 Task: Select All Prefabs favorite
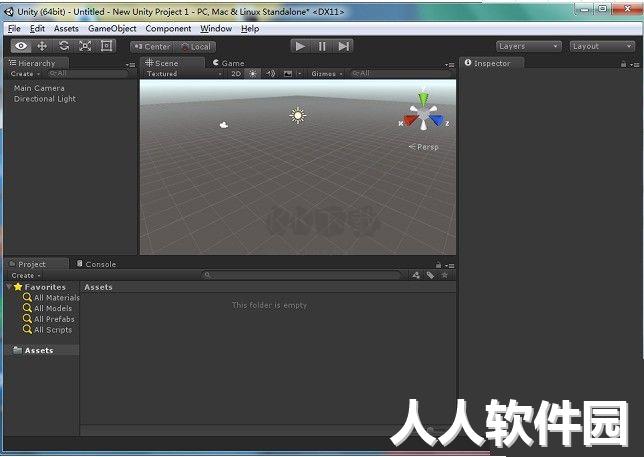pos(48,319)
